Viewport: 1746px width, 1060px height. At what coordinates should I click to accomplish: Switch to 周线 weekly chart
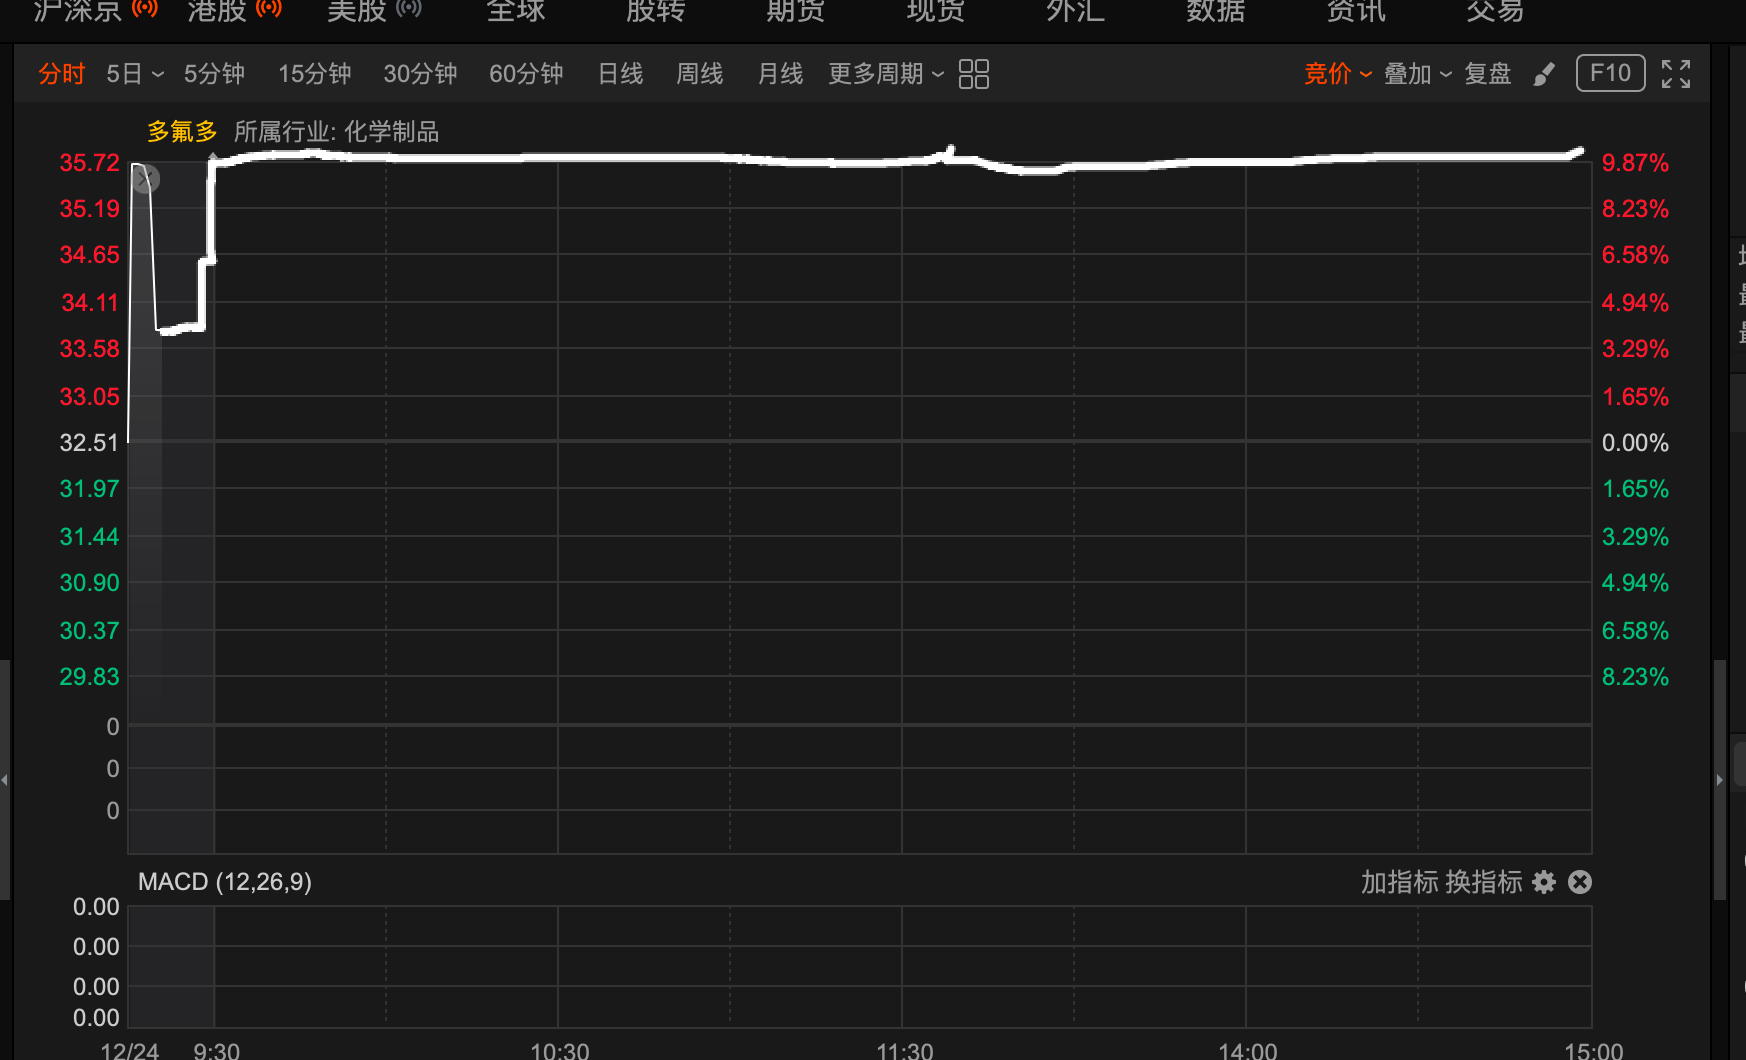click(699, 74)
